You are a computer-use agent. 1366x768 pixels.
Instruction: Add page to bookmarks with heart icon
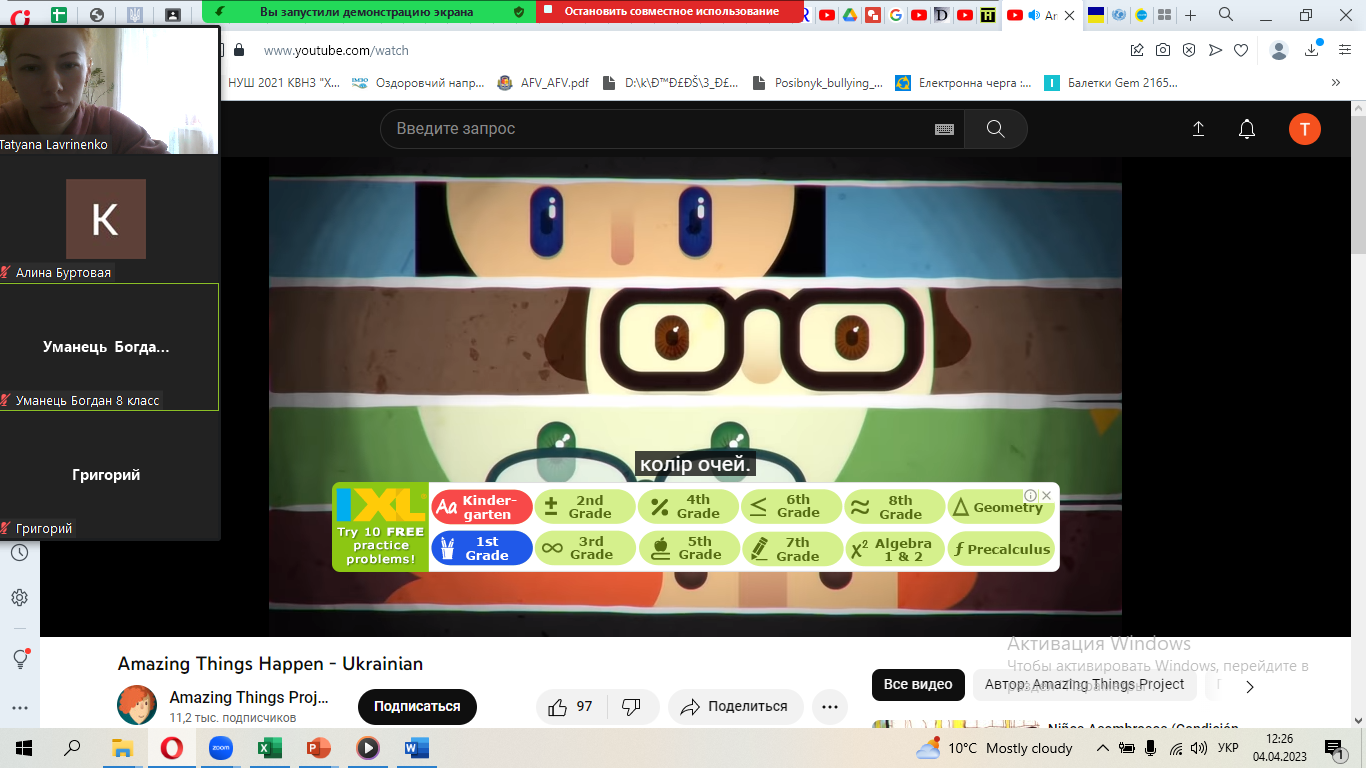(1241, 50)
